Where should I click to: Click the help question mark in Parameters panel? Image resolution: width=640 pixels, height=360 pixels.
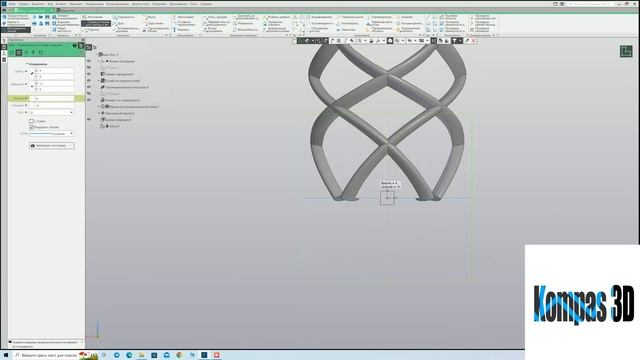pos(75,45)
